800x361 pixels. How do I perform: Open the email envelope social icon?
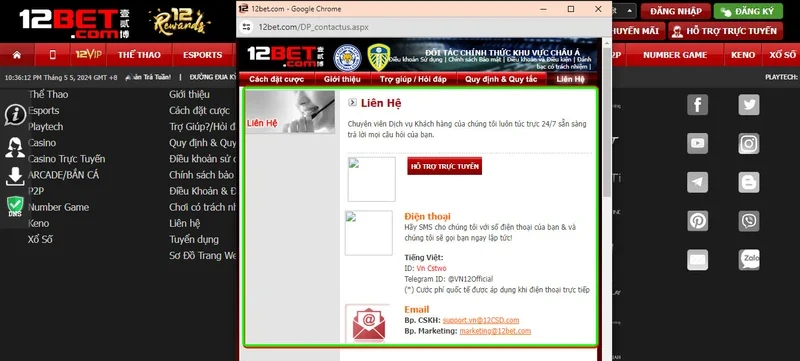pos(697,260)
